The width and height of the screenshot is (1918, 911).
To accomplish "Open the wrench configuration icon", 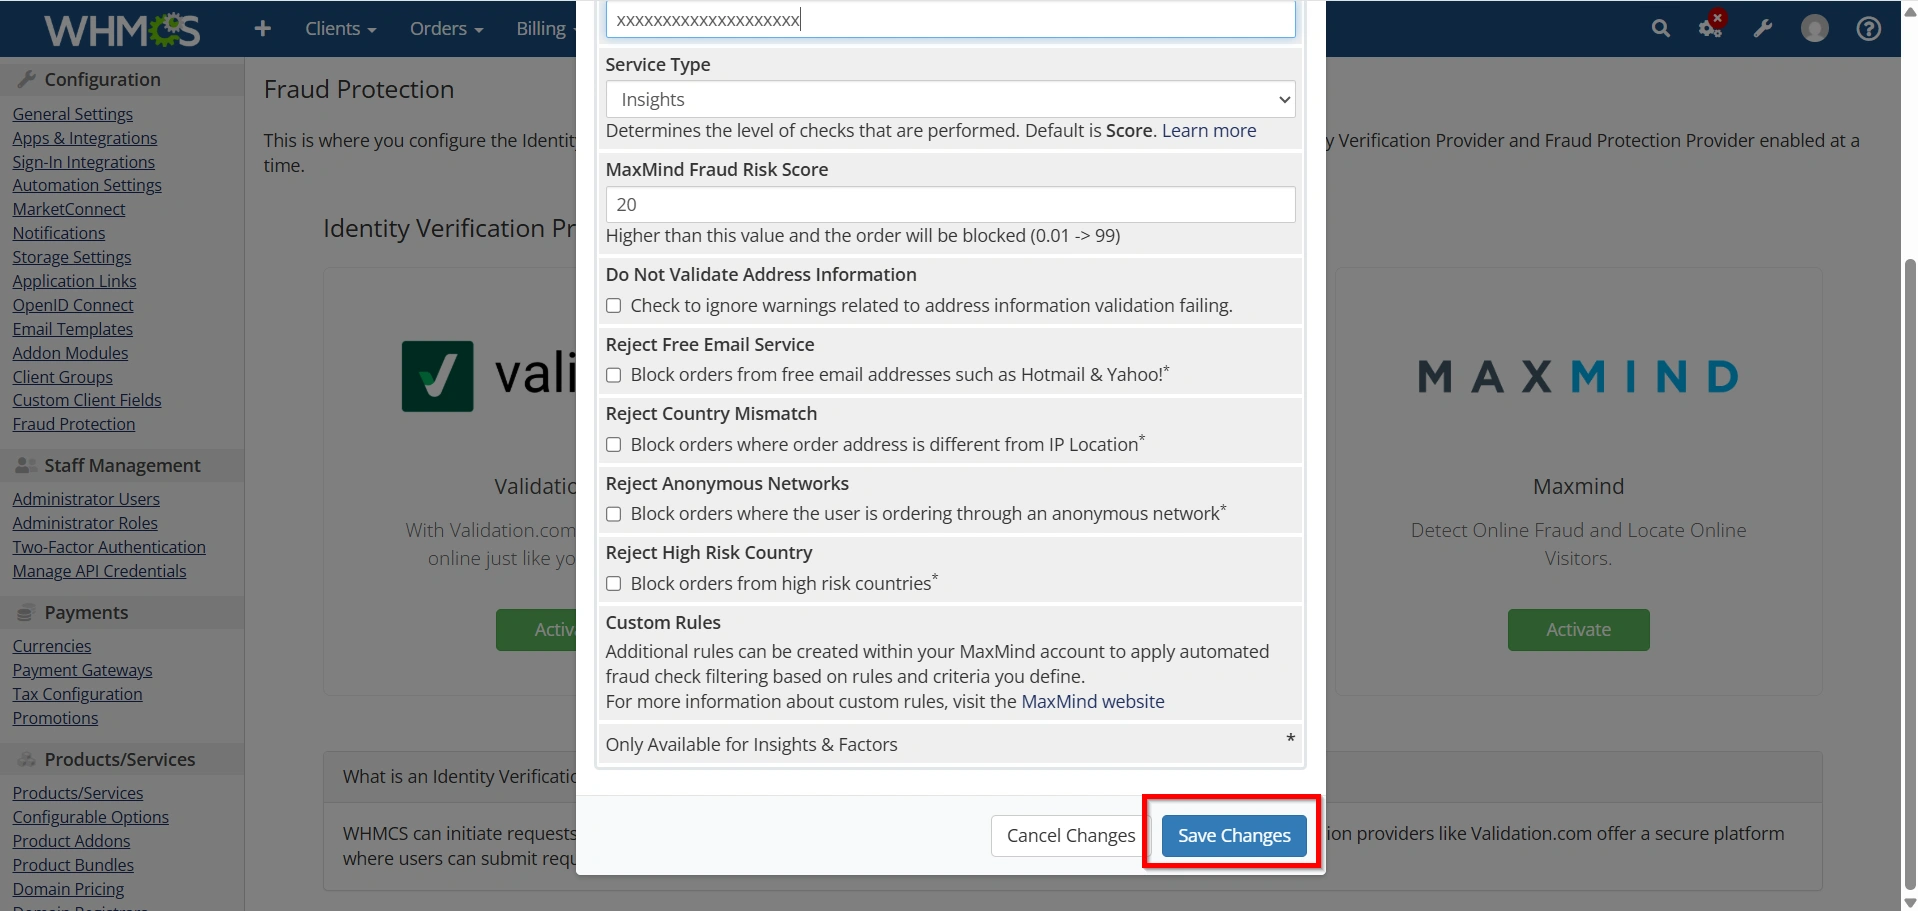I will pos(1763,29).
